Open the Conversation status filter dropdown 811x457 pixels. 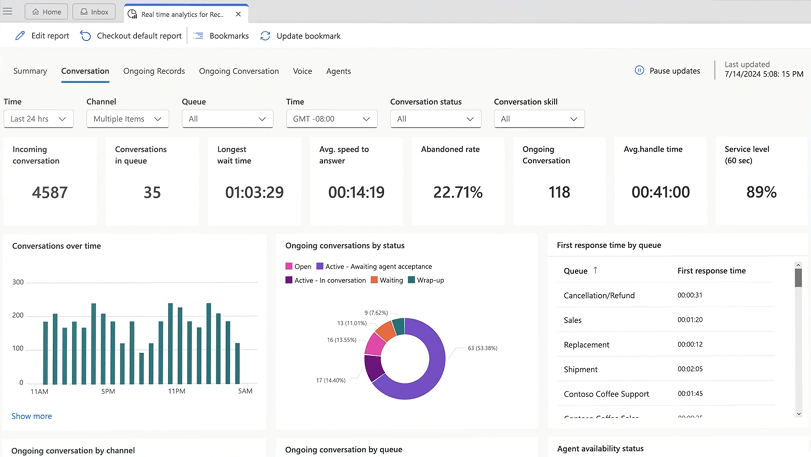[x=435, y=119]
